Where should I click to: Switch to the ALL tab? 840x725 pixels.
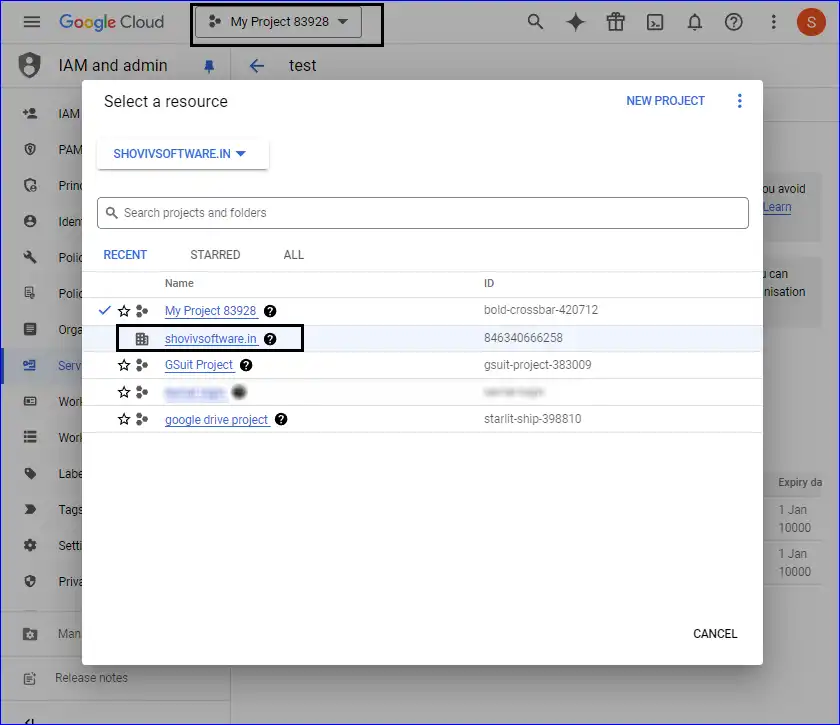[x=293, y=255]
